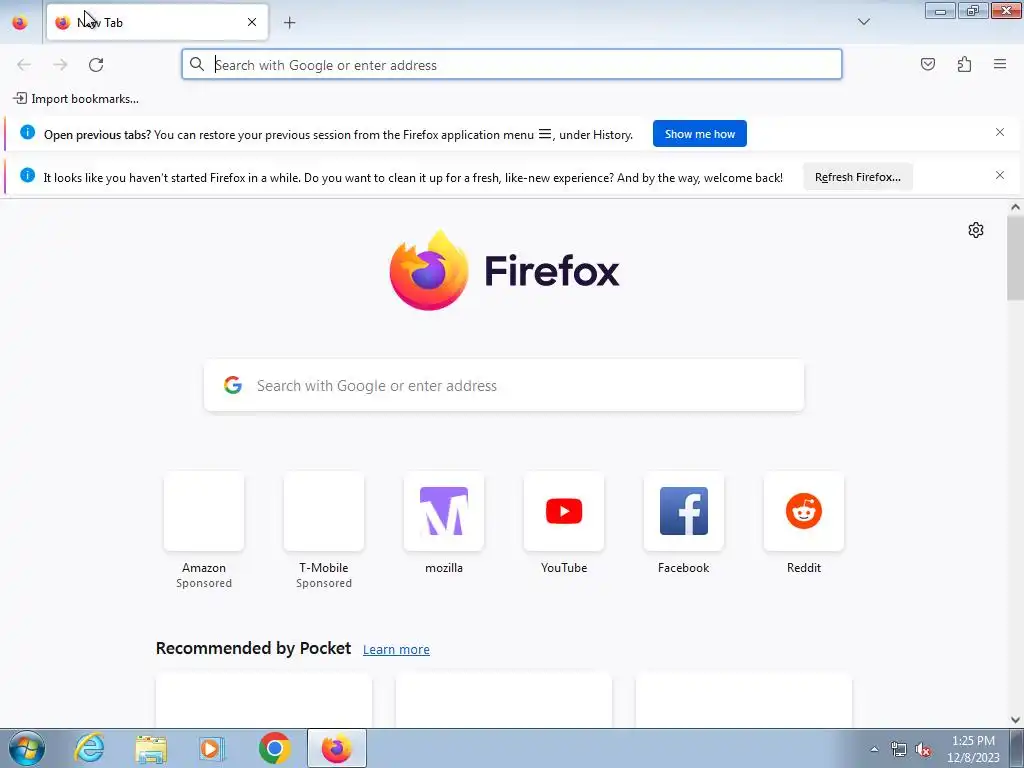Screen dimensions: 1024x768
Task: Open the Windows Start menu
Action: [26, 748]
